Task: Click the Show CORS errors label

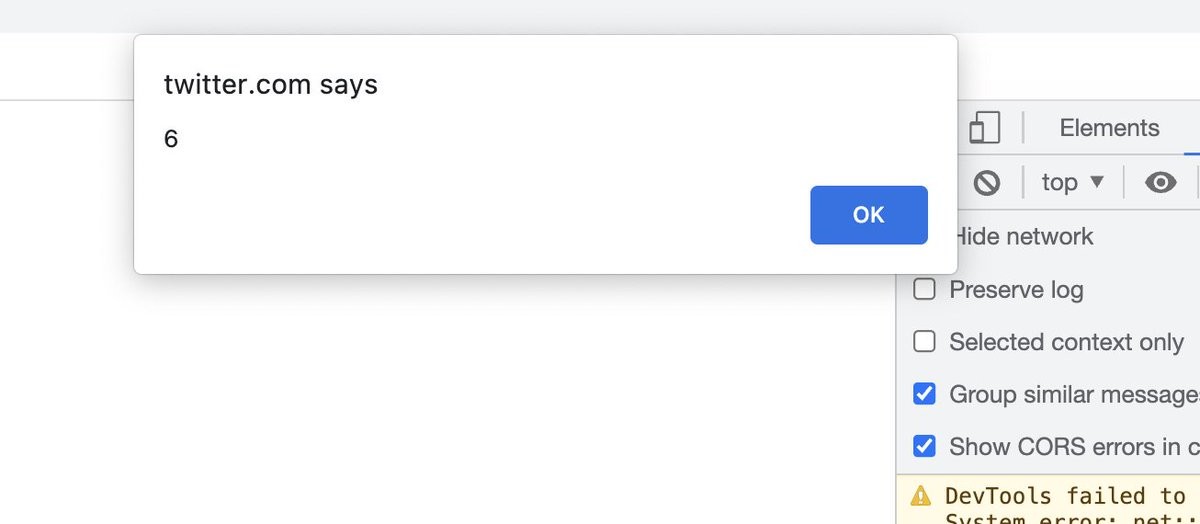Action: tap(1074, 446)
